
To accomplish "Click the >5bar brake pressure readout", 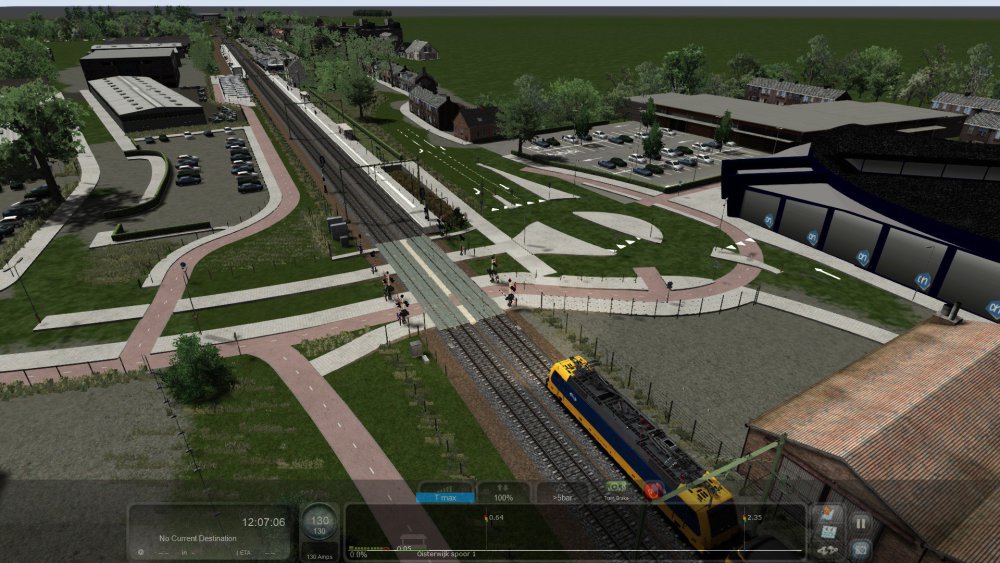I will (x=562, y=497).
